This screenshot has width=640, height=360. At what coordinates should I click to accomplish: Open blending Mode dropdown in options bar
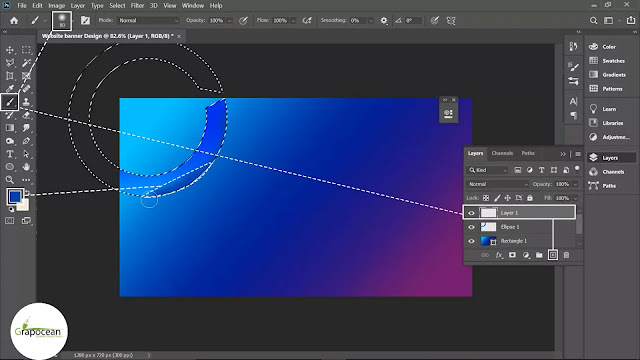pos(148,20)
